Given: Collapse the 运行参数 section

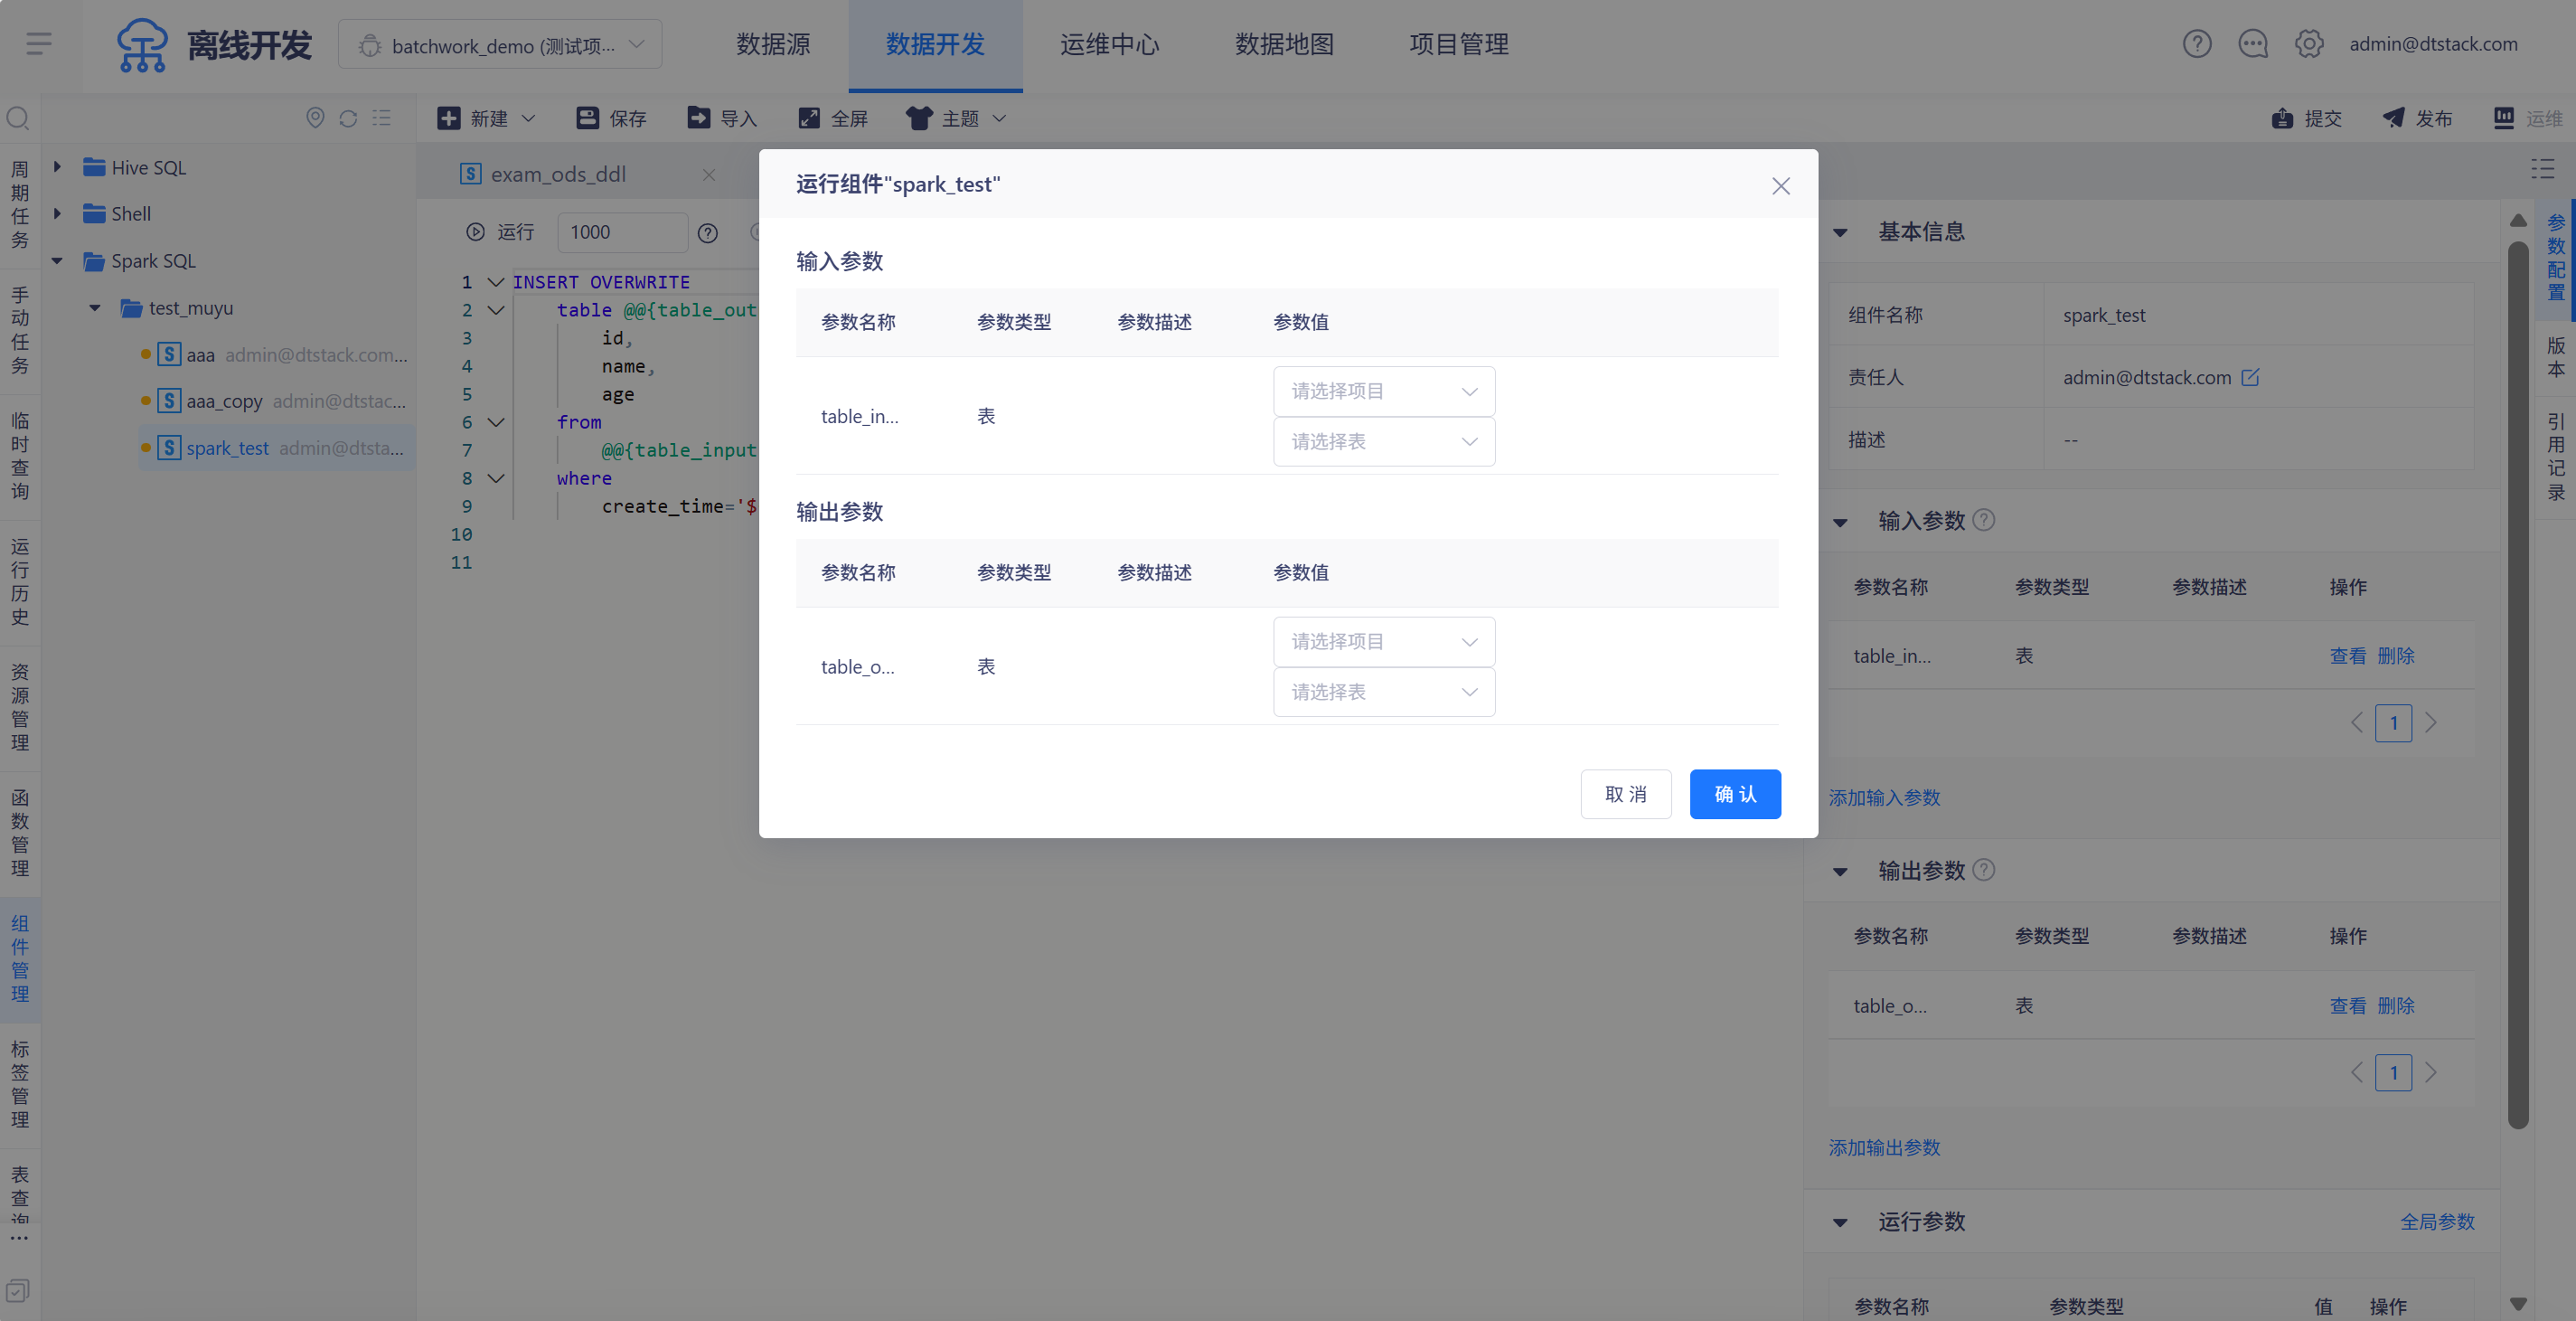Looking at the screenshot, I should (1840, 1222).
